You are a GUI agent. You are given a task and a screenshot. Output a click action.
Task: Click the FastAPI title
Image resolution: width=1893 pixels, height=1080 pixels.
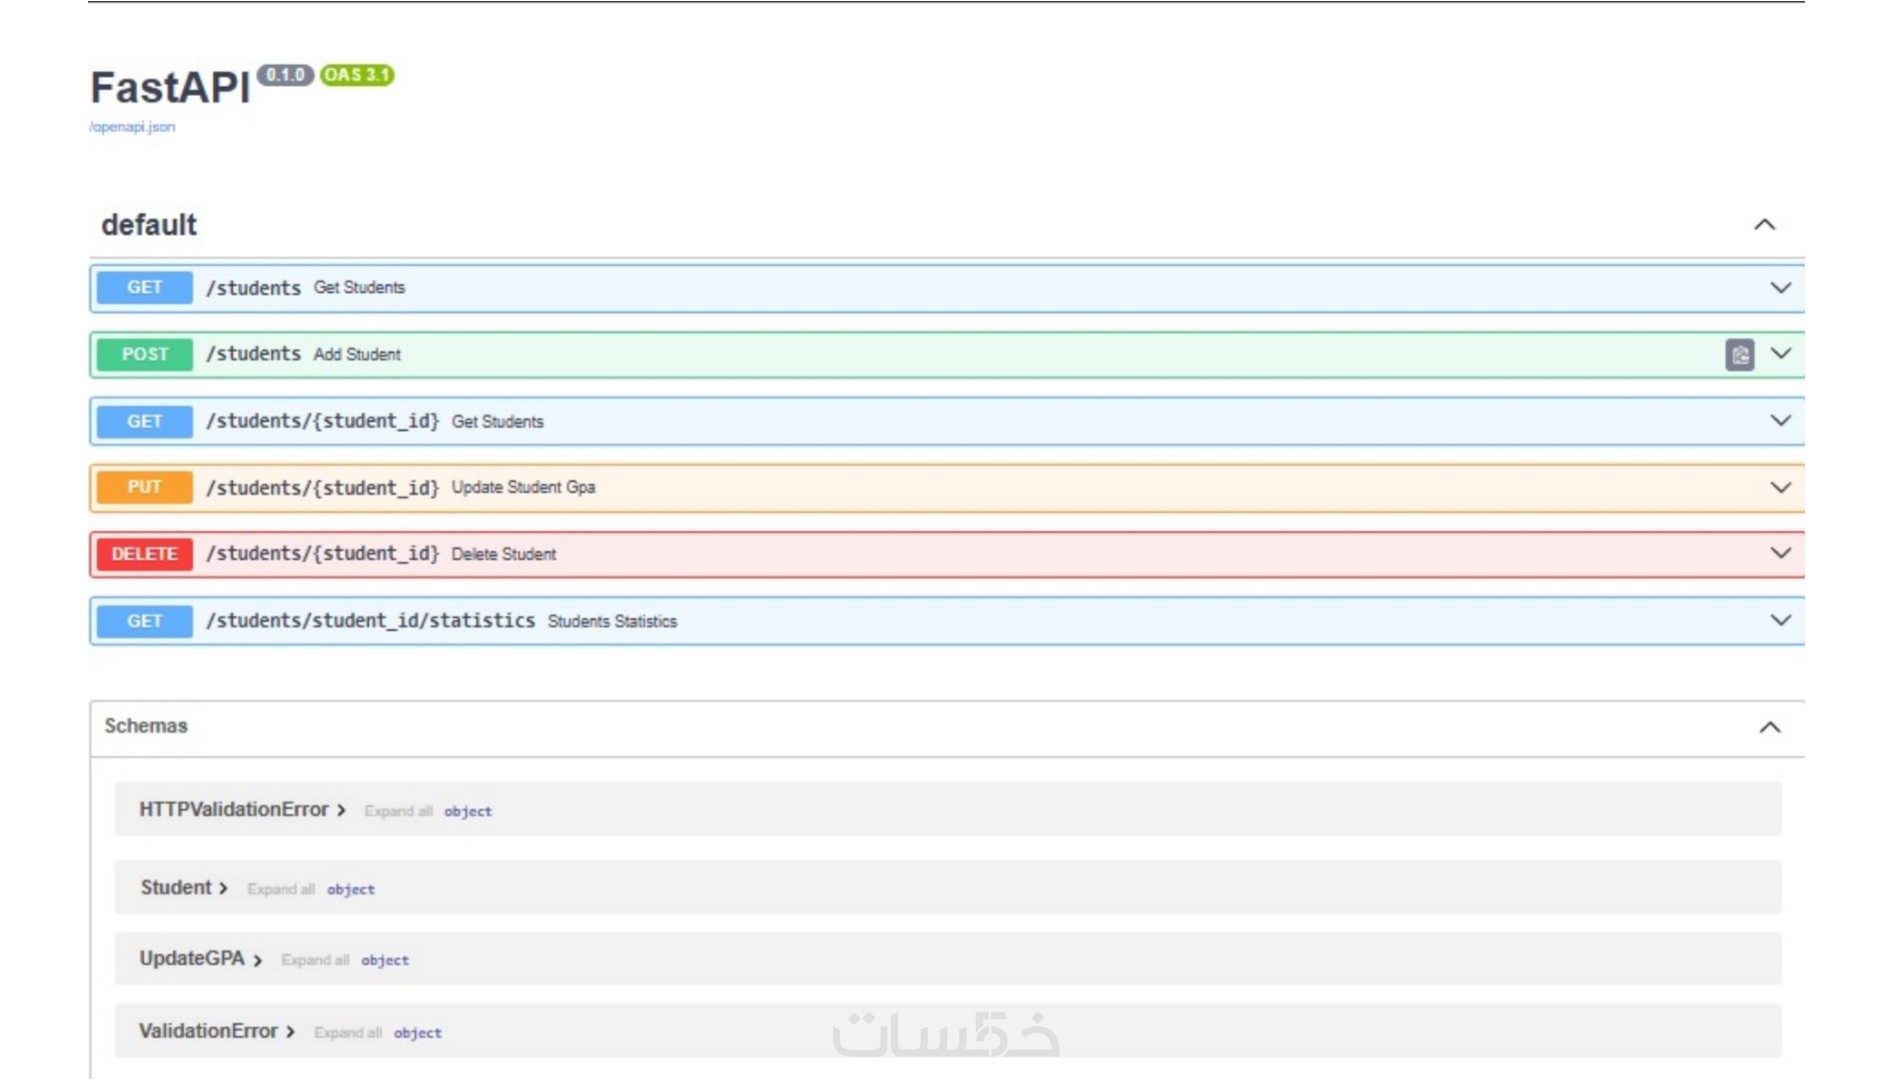(x=170, y=88)
